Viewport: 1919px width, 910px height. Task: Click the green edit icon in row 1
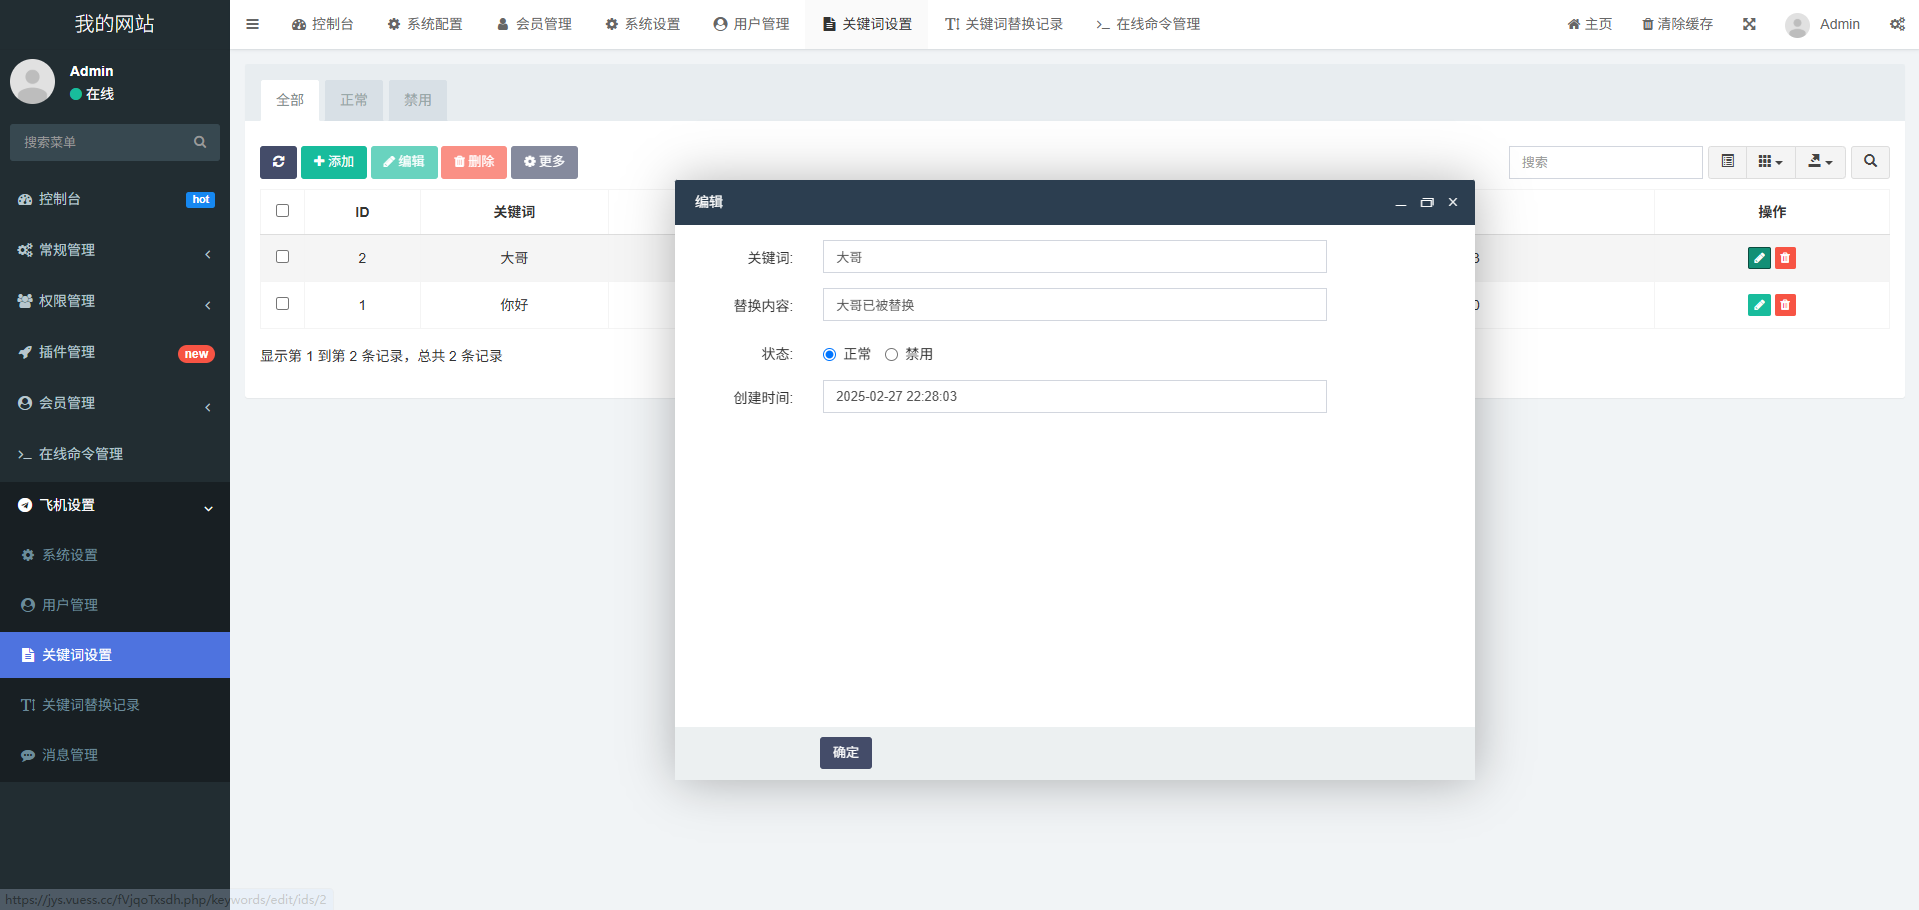click(1759, 305)
